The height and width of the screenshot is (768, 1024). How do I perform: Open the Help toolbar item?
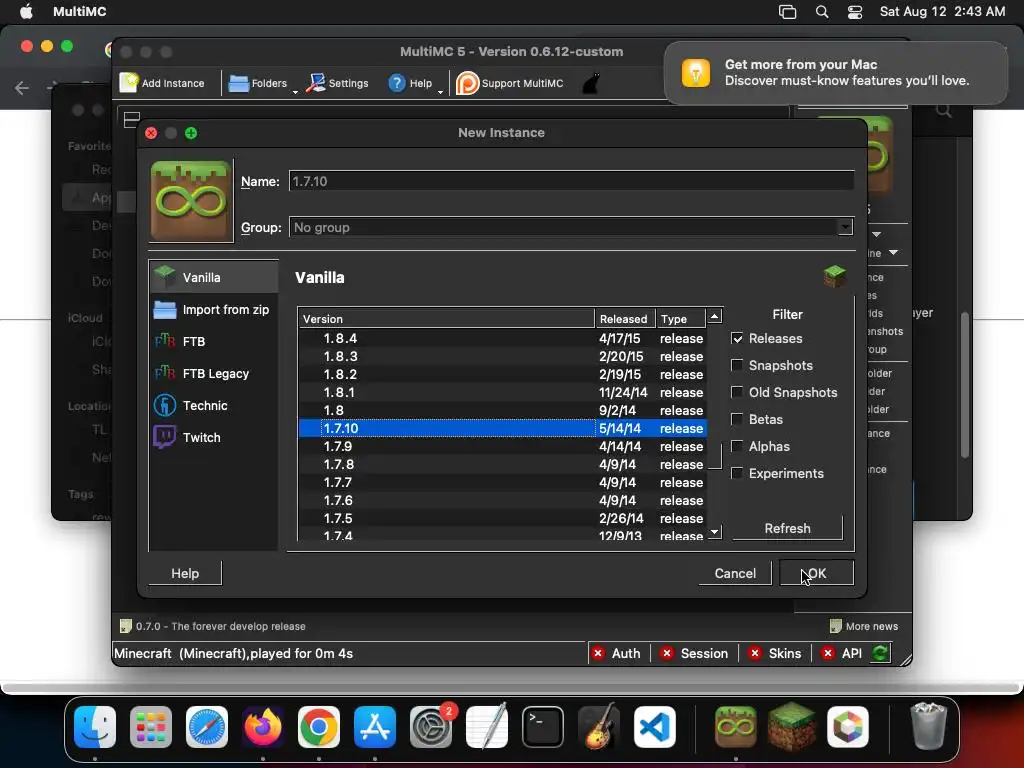[411, 83]
